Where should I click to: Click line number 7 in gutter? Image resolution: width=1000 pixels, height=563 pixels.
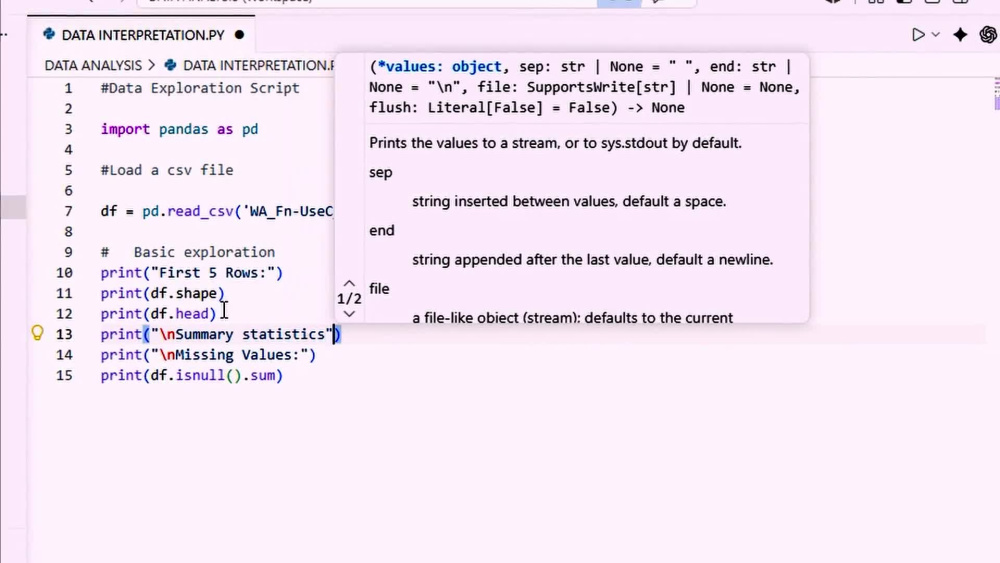(68, 211)
